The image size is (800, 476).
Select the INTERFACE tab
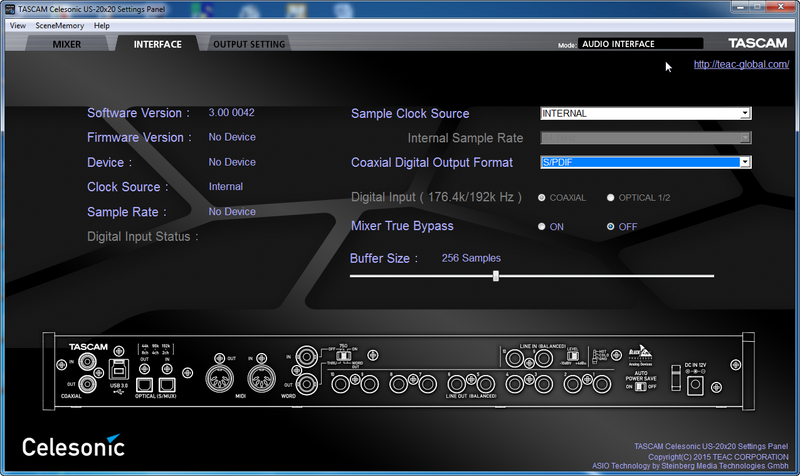158,44
